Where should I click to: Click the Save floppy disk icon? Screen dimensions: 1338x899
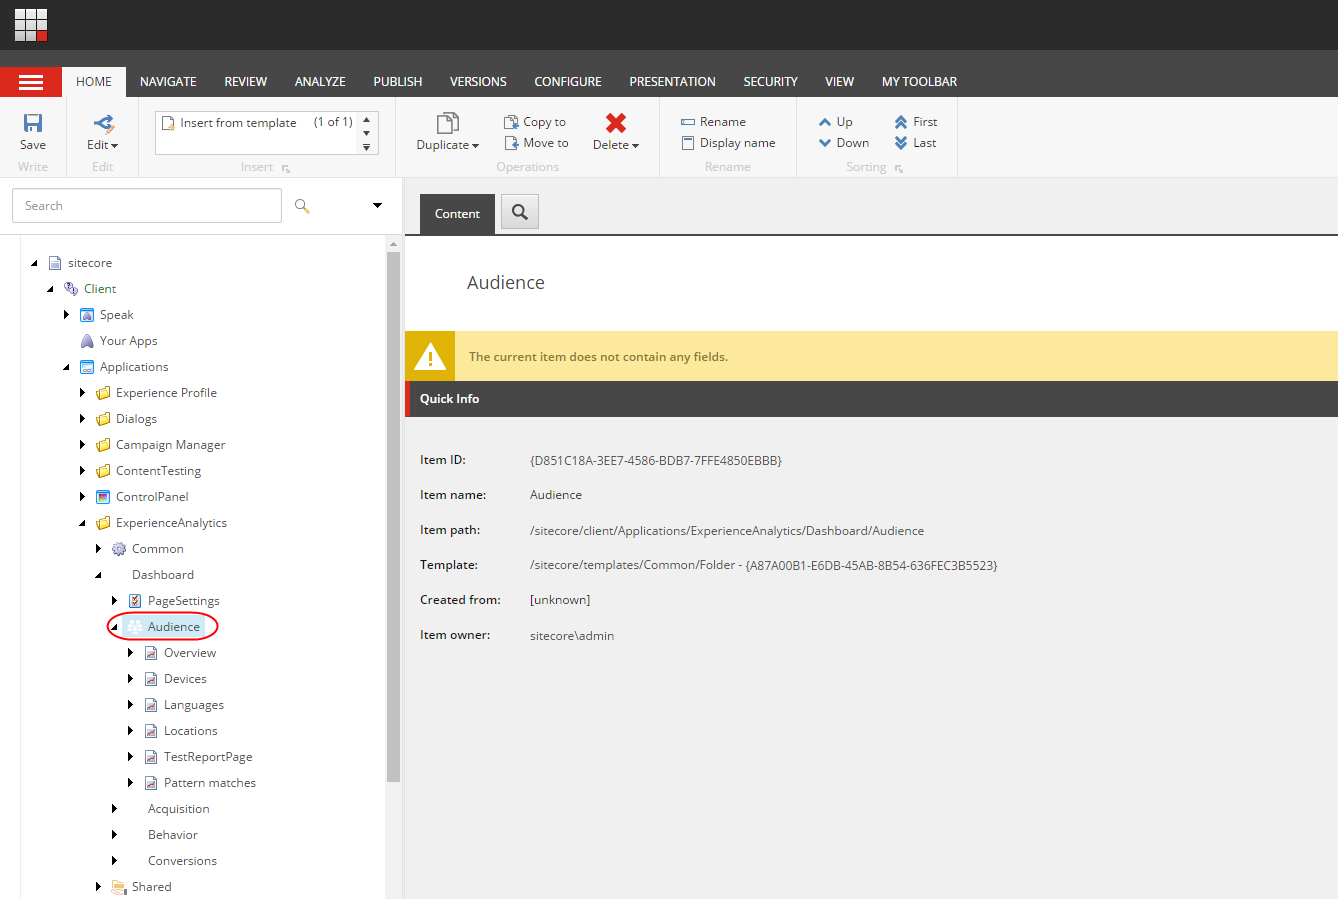tap(33, 123)
